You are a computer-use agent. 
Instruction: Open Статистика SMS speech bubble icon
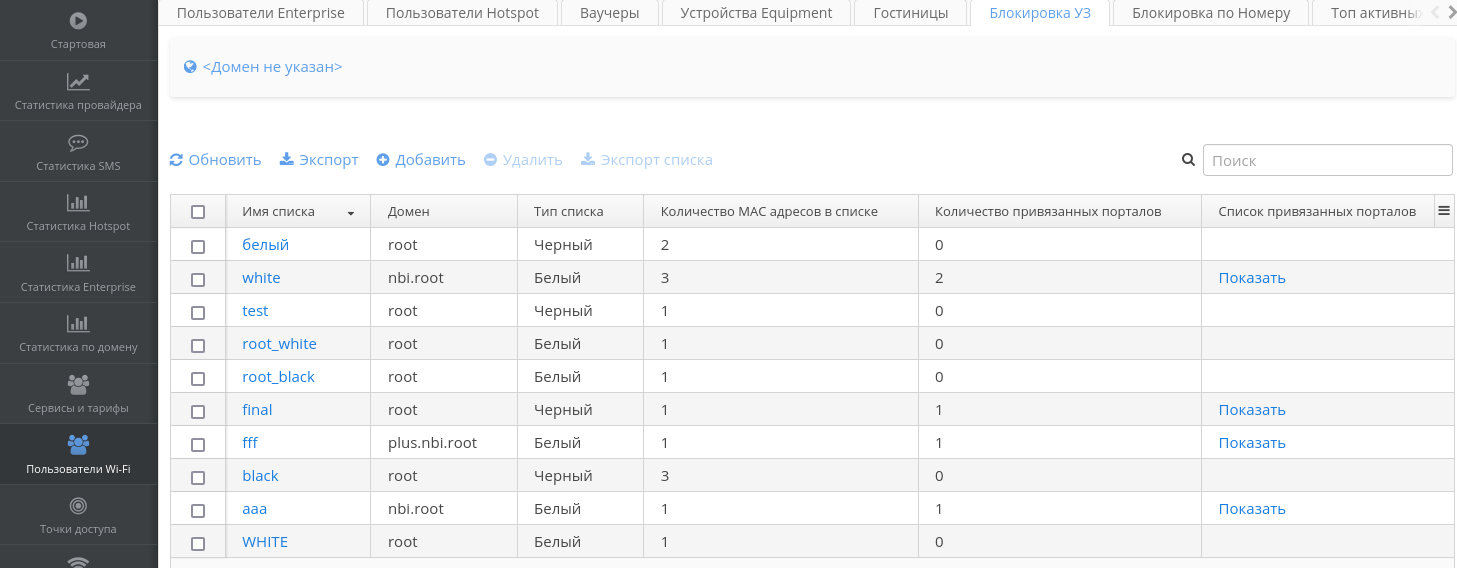pos(79,143)
